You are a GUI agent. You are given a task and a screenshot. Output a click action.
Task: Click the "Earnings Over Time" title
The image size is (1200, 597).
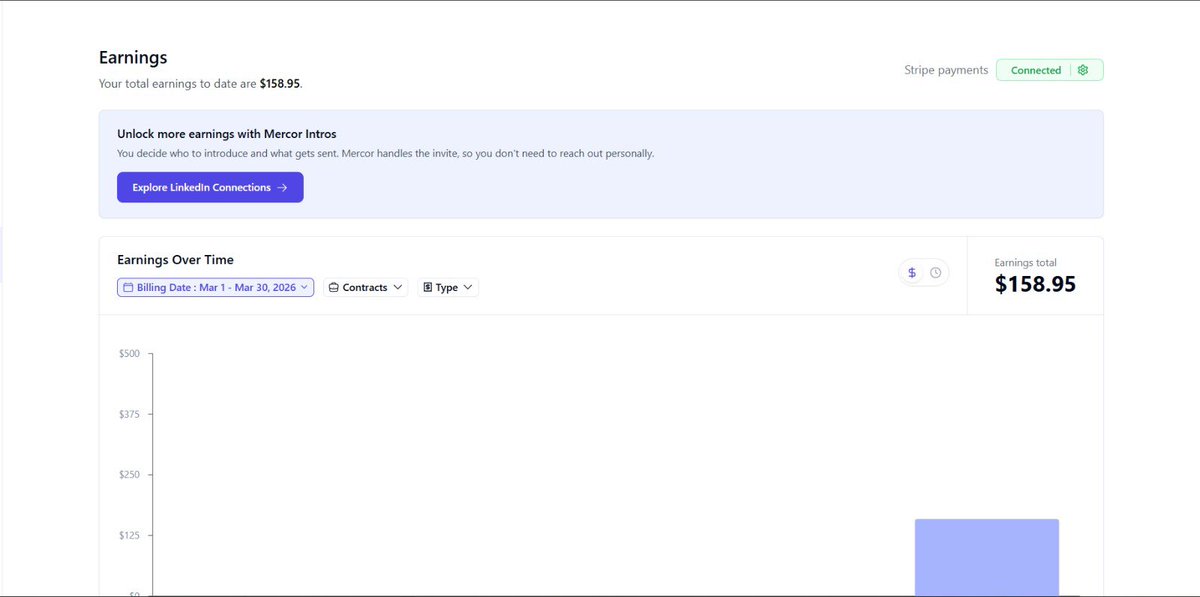(x=175, y=260)
